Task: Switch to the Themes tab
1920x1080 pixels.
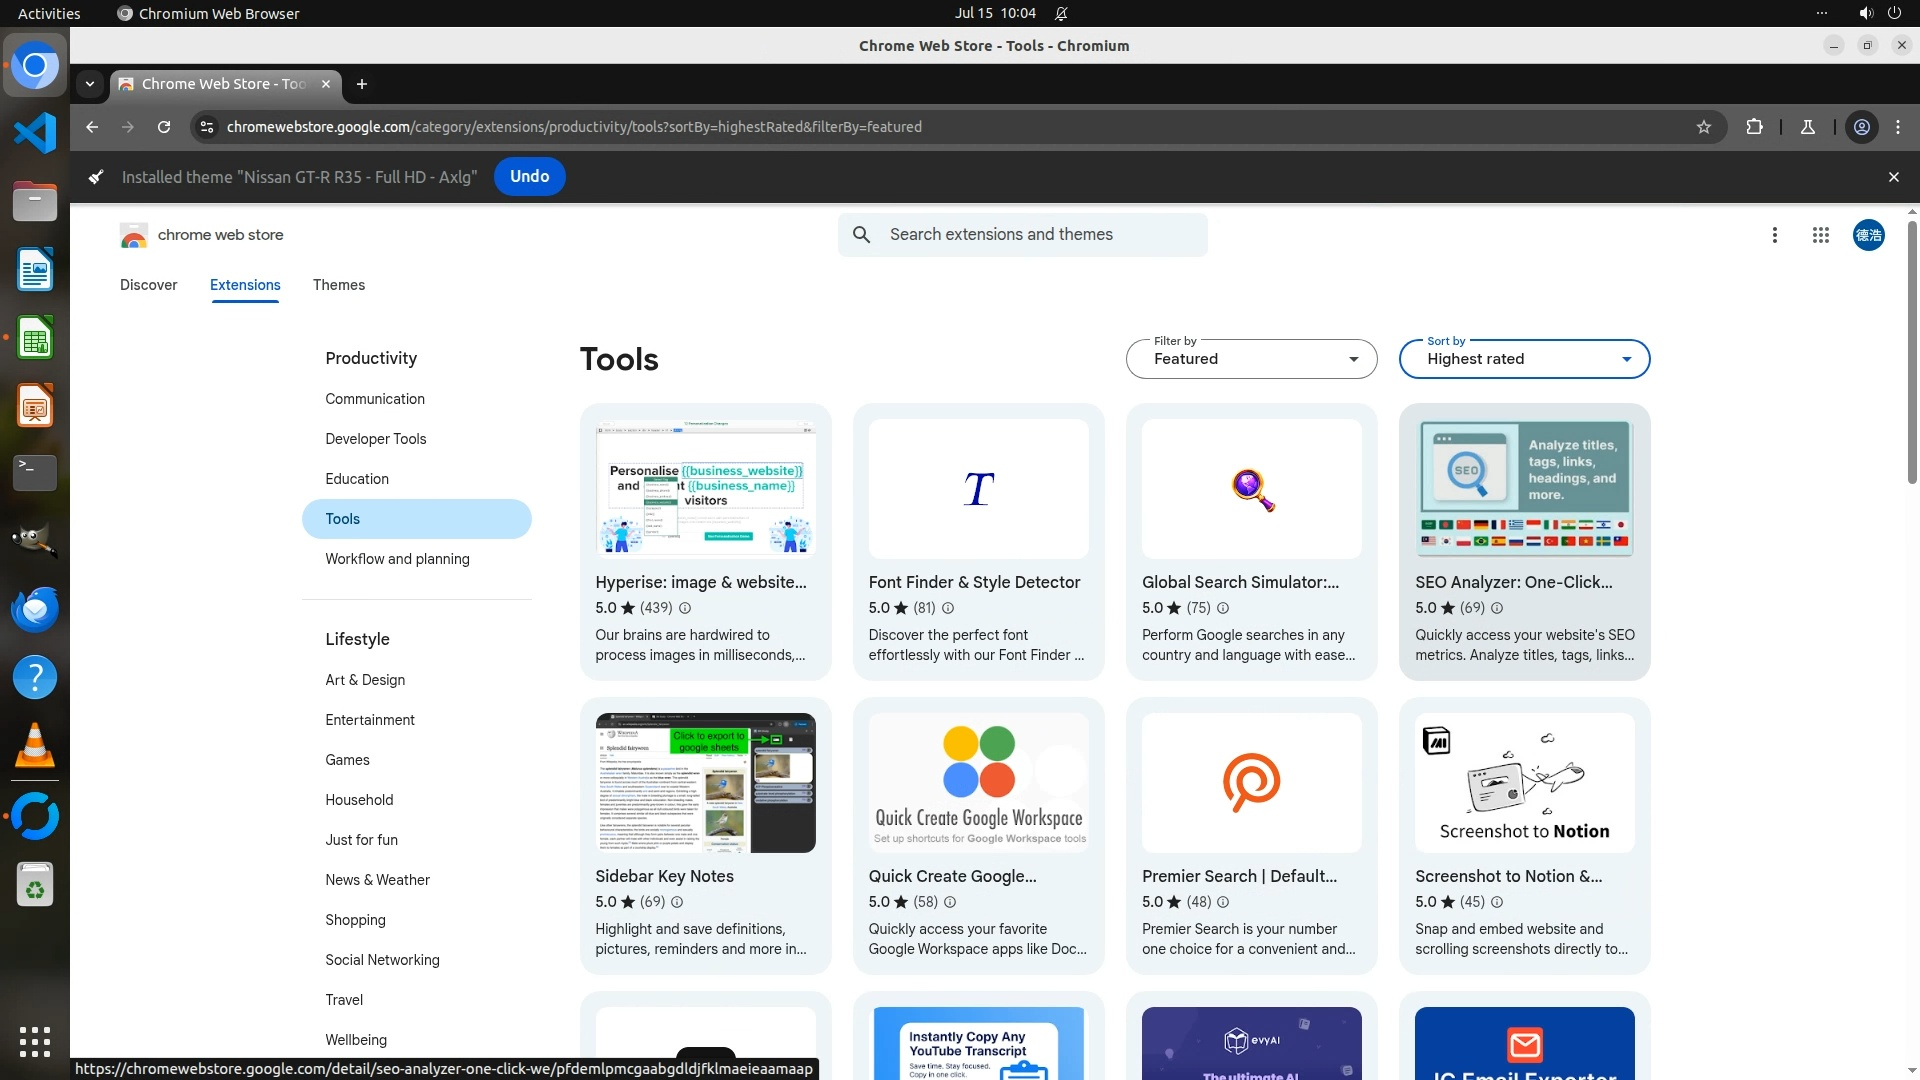Action: coord(338,285)
